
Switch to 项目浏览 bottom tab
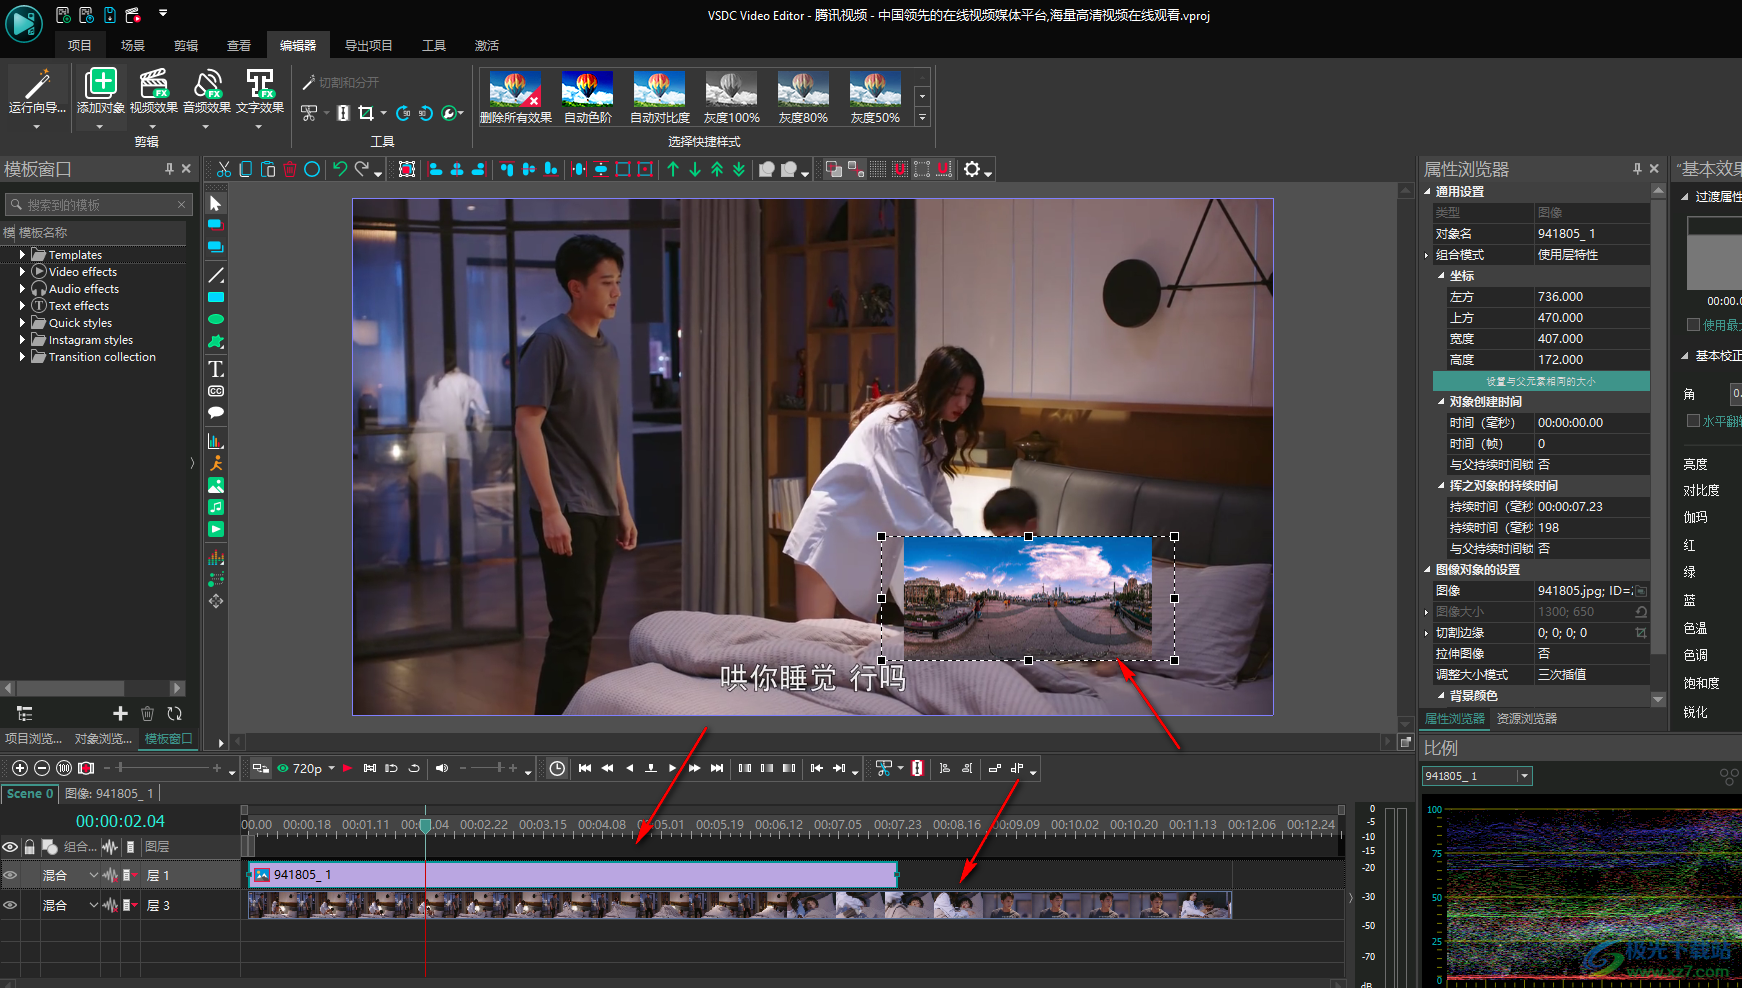(x=33, y=739)
